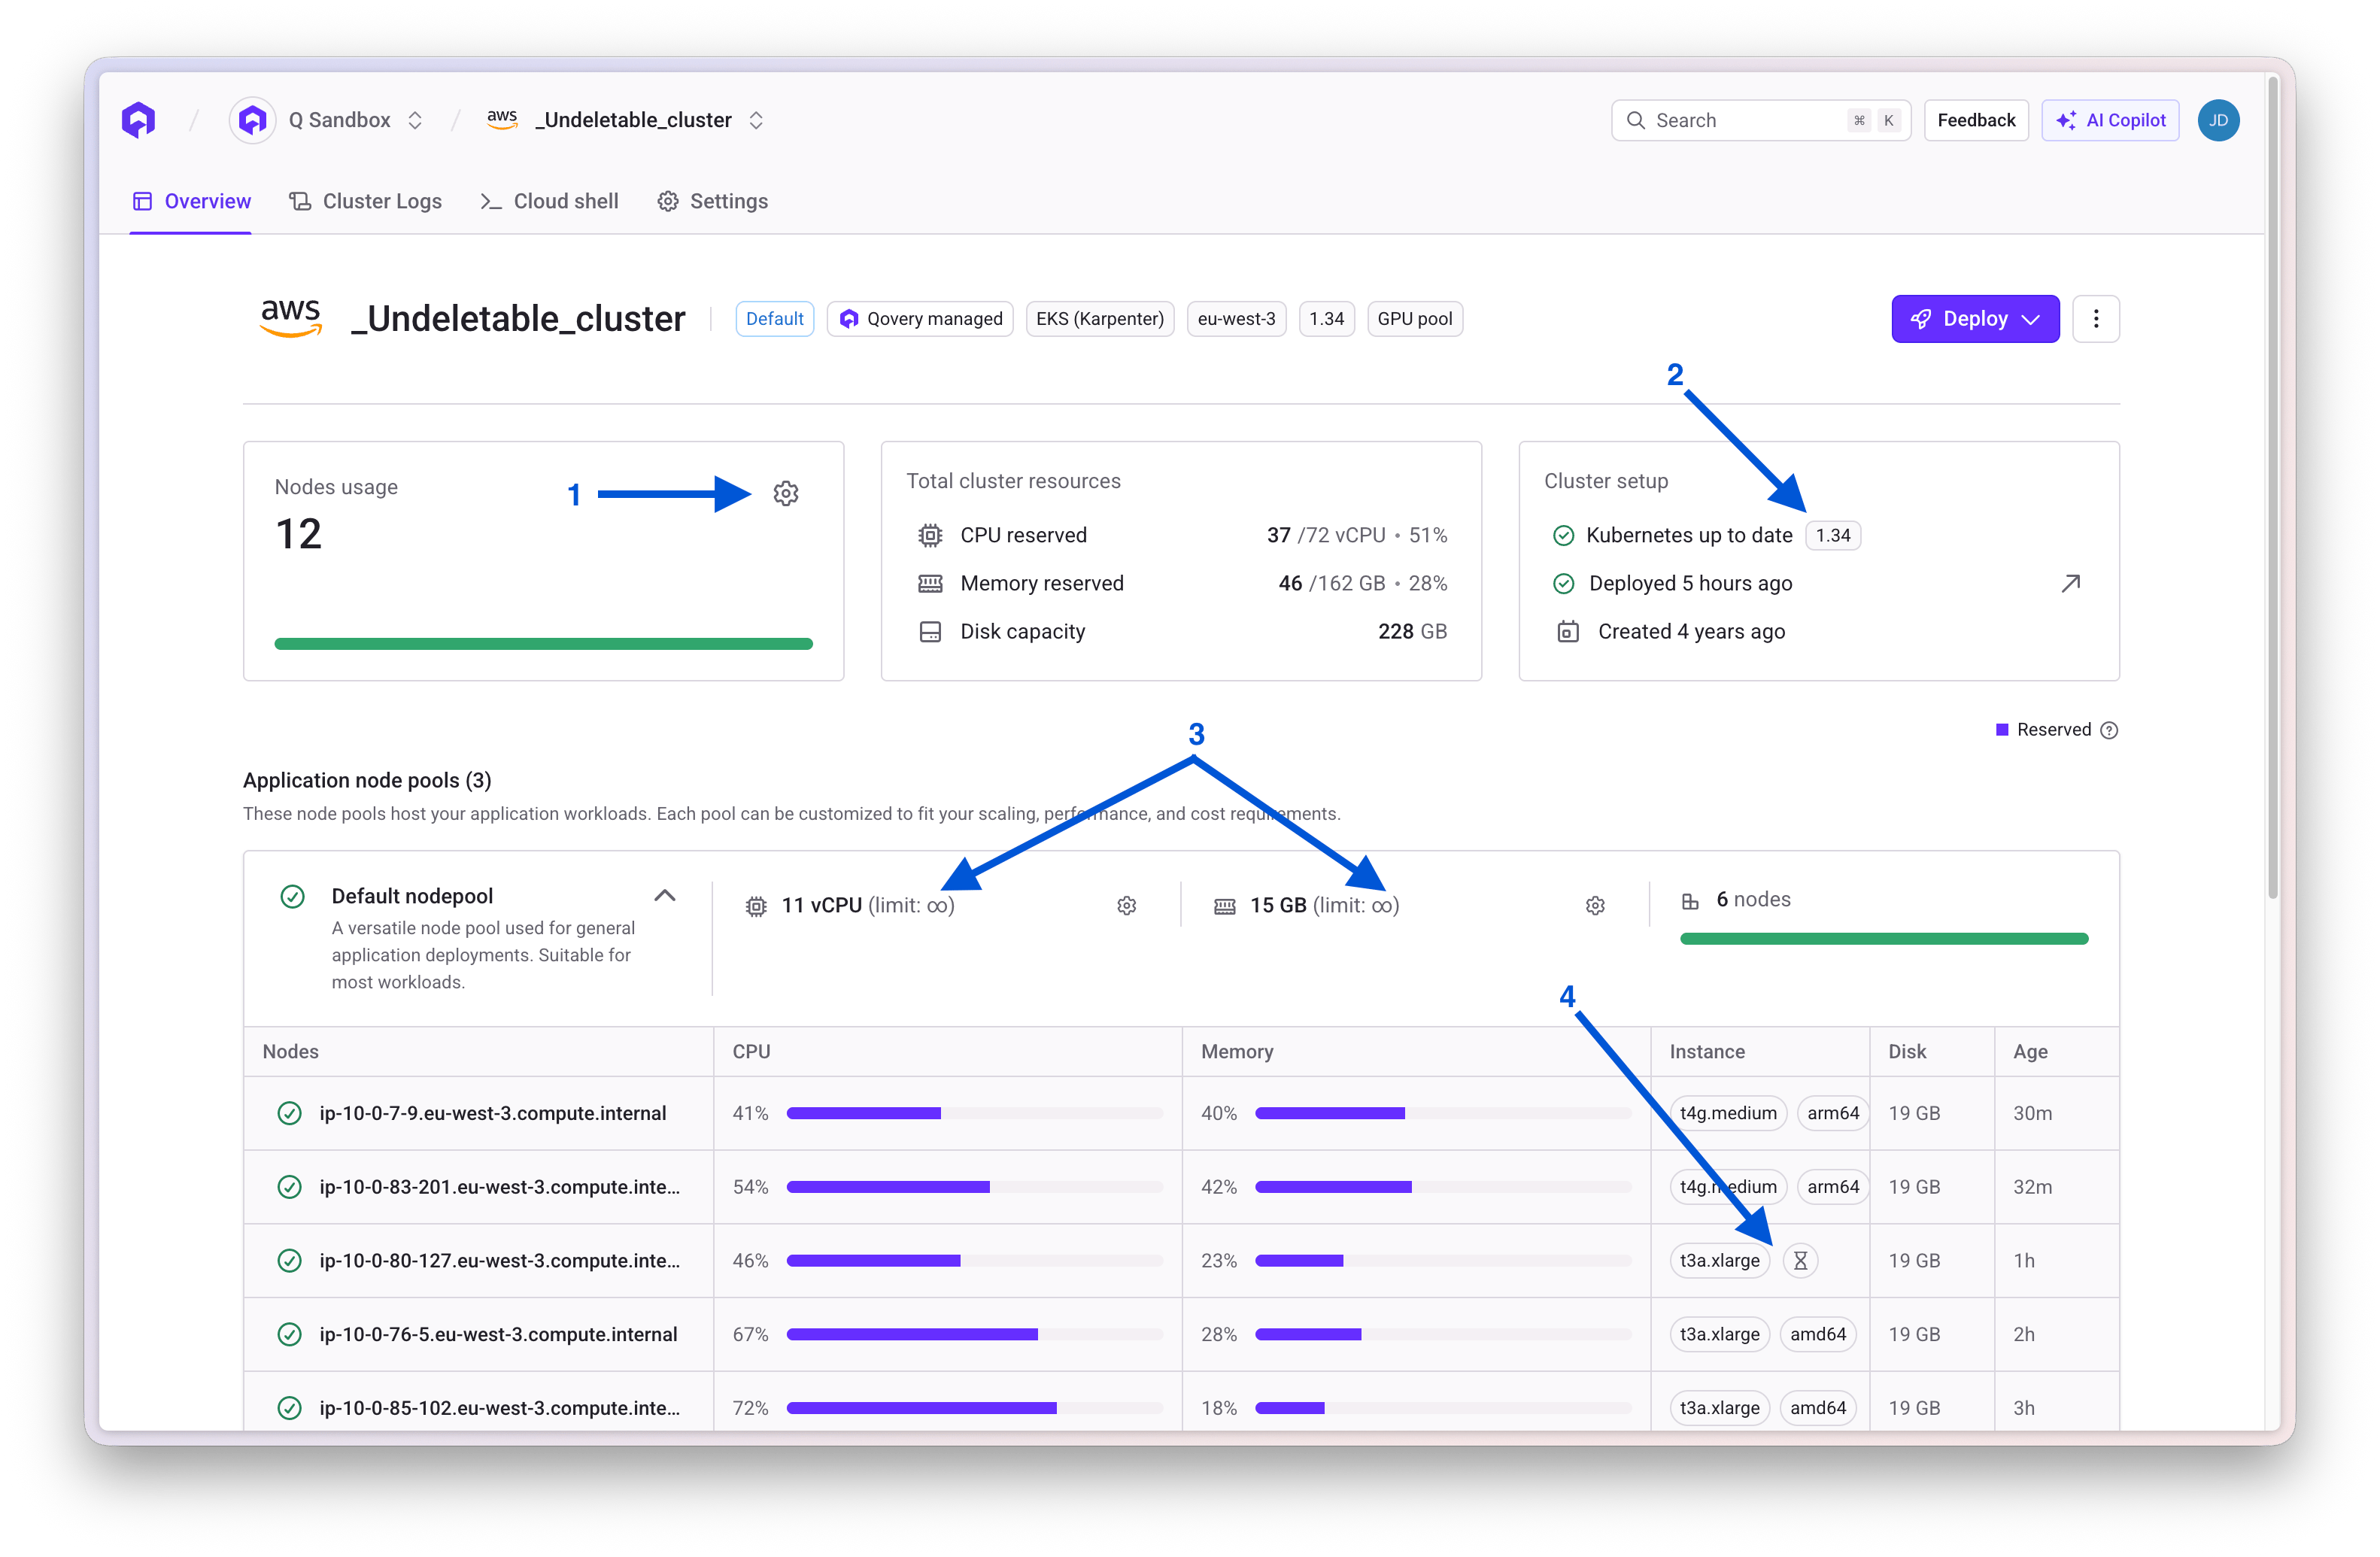Viewport: 2380px width, 1557px height.
Task: Click the arm64 tag in the 30m age row
Action: pyautogui.click(x=1833, y=1113)
